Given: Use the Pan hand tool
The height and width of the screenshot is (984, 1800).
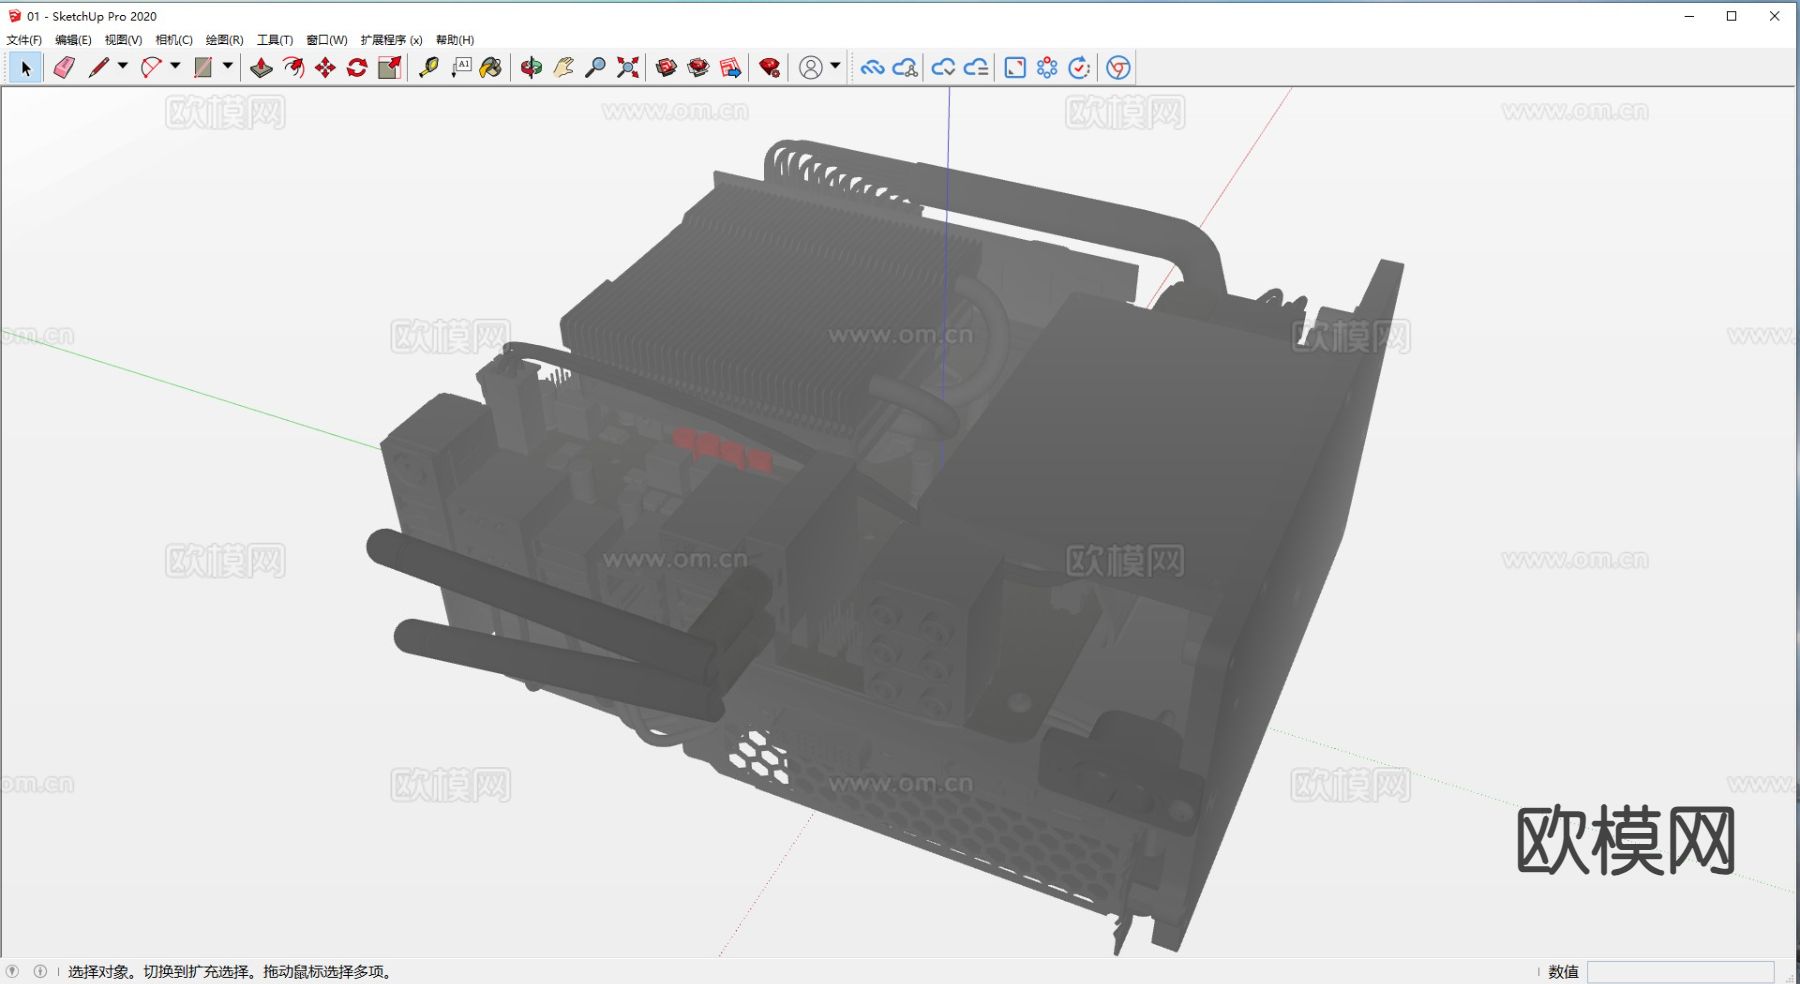Looking at the screenshot, I should tap(563, 68).
